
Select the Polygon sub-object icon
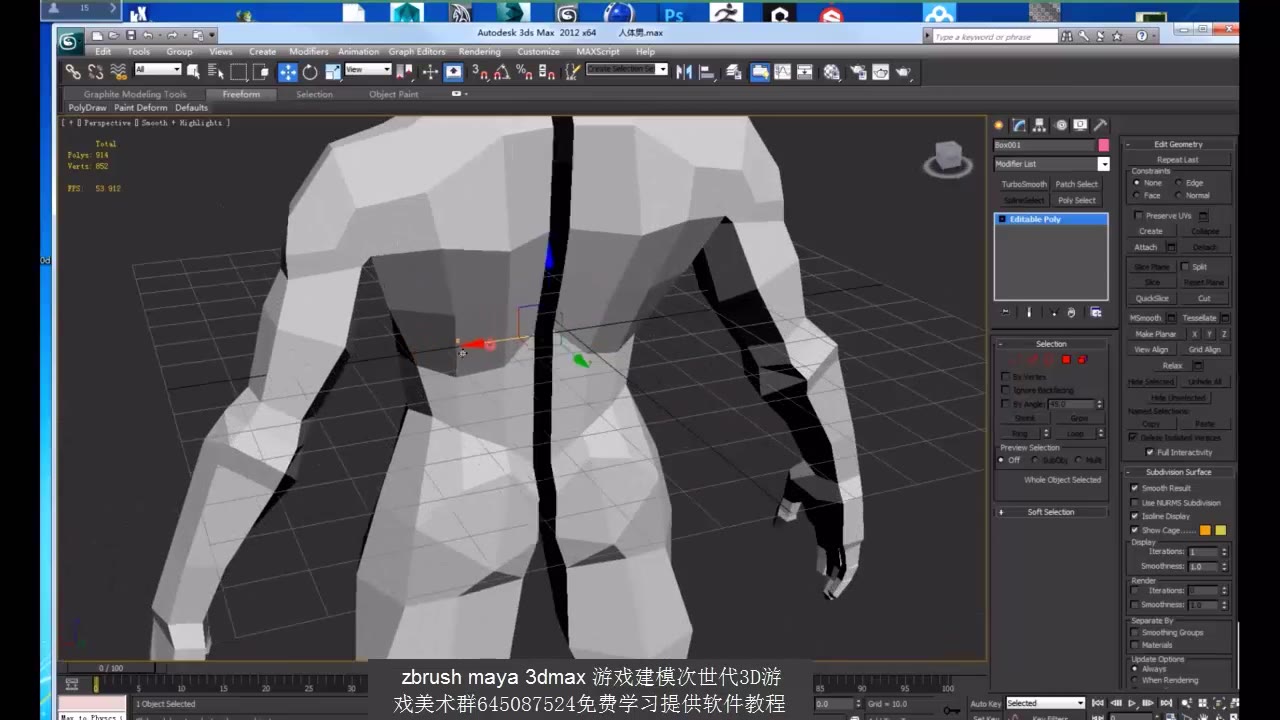1066,359
